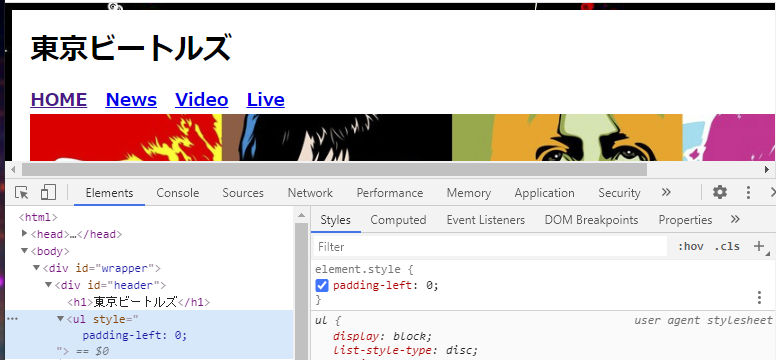776x360 pixels.
Task: Open element.style rule three-dot menu
Action: click(759, 298)
